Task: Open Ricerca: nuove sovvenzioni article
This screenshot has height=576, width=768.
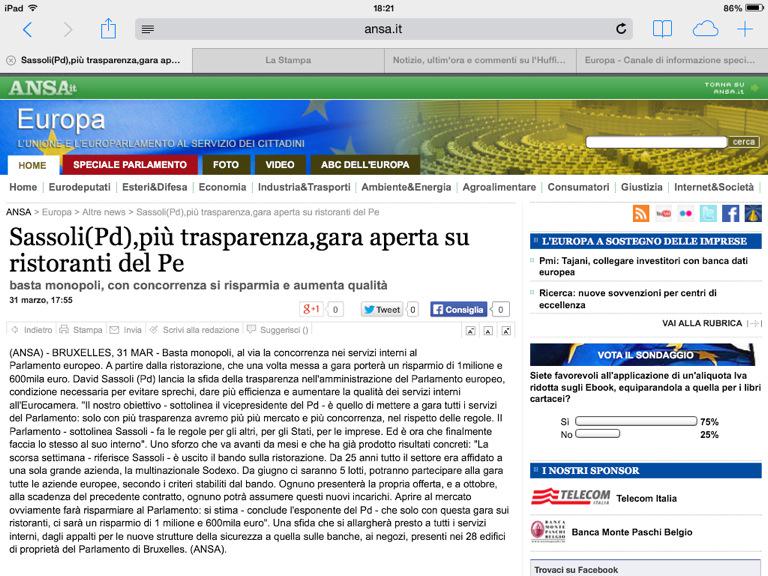Action: tap(627, 299)
